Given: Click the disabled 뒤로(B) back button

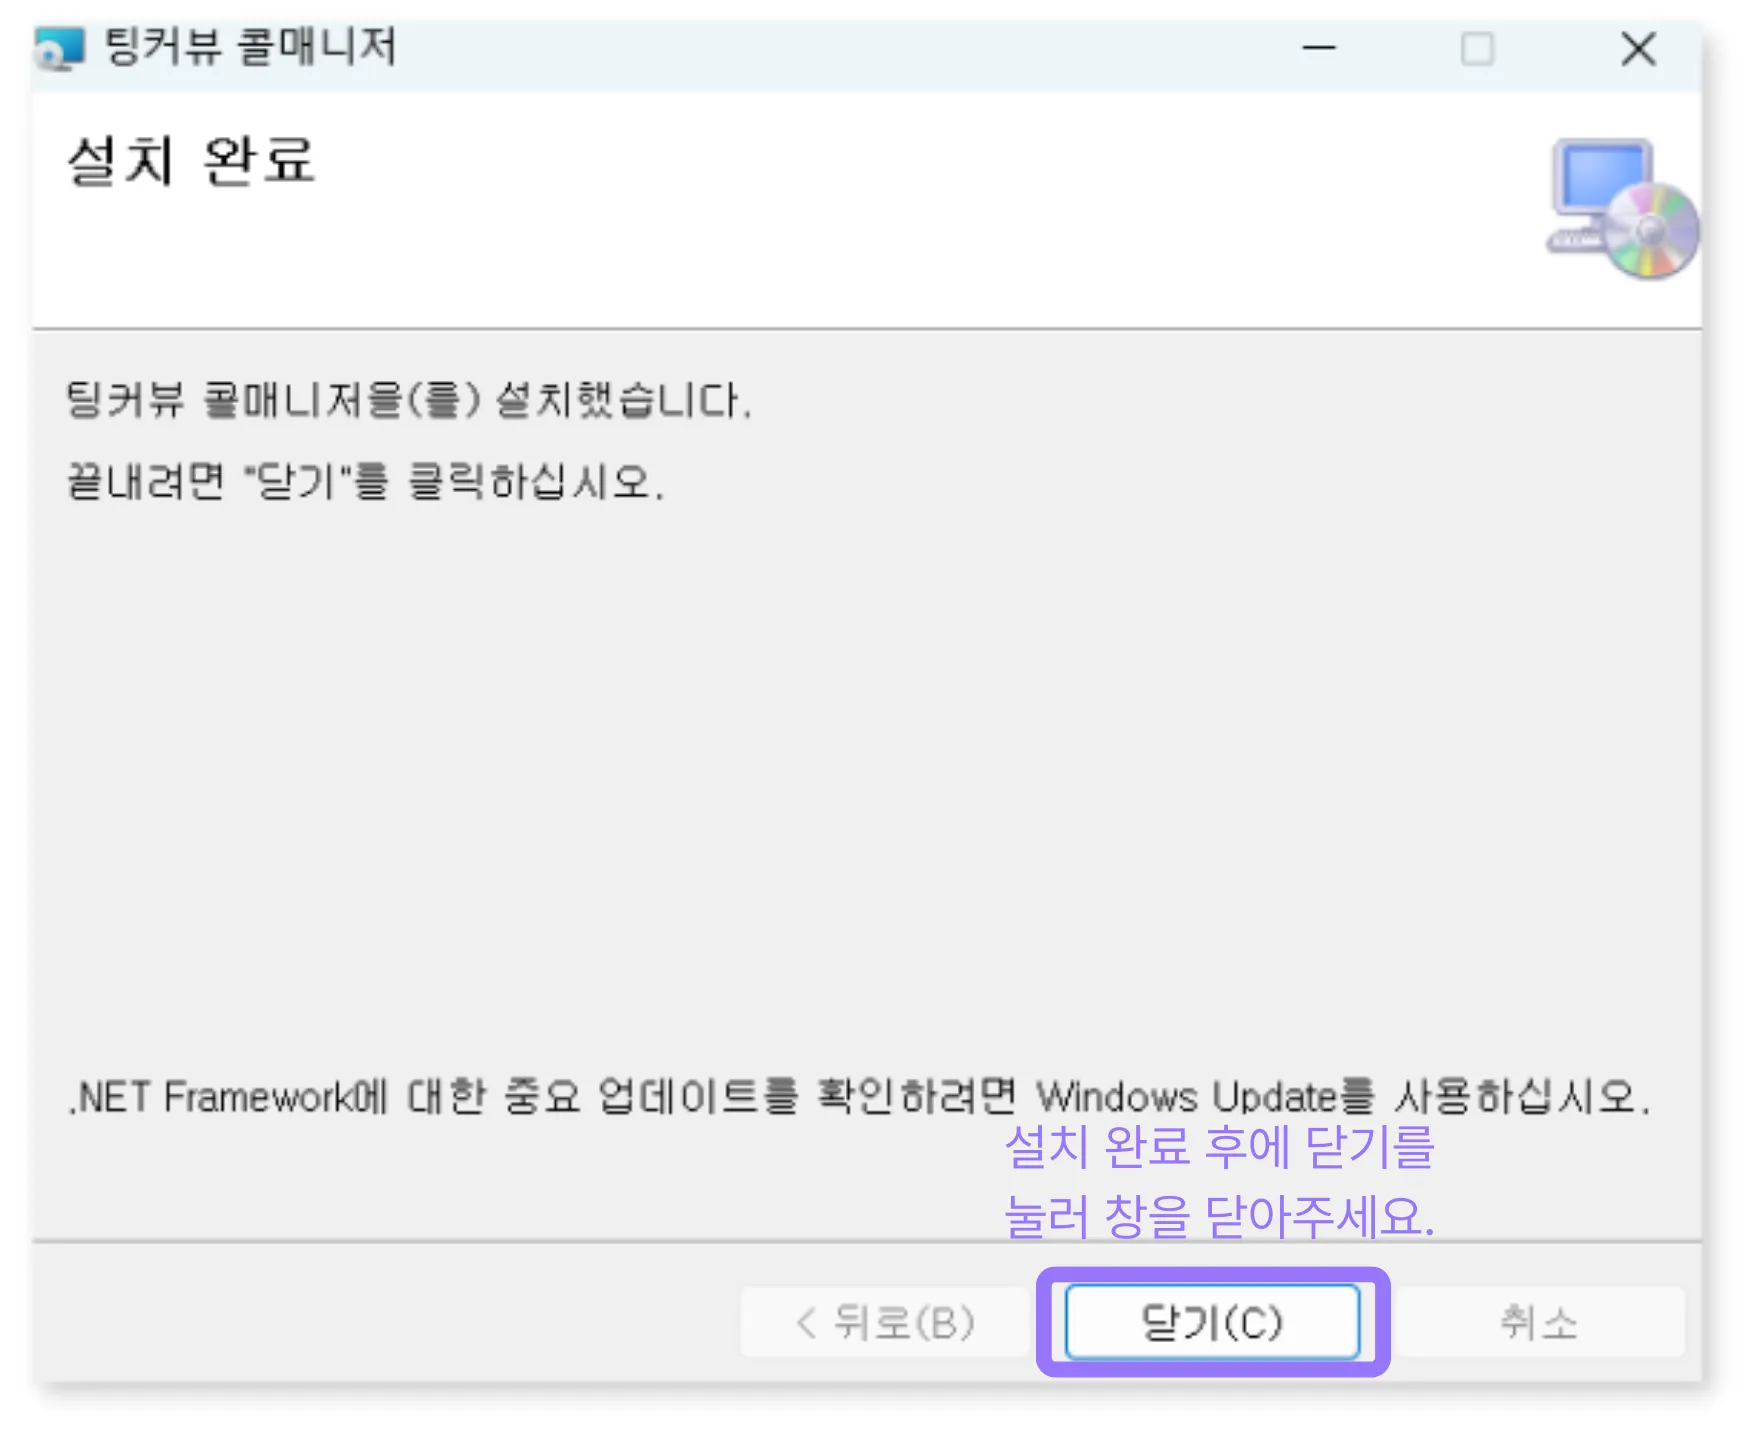Looking at the screenshot, I should (885, 1322).
